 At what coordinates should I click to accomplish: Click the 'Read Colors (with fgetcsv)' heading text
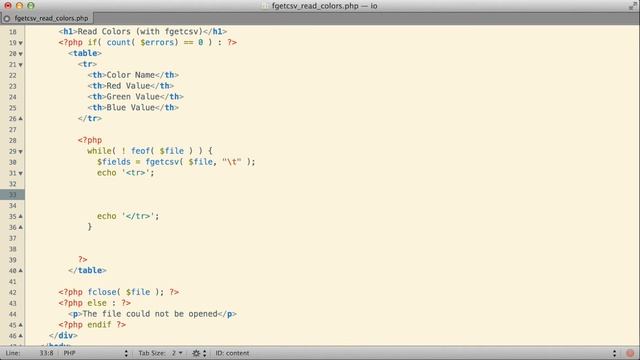tap(140, 31)
